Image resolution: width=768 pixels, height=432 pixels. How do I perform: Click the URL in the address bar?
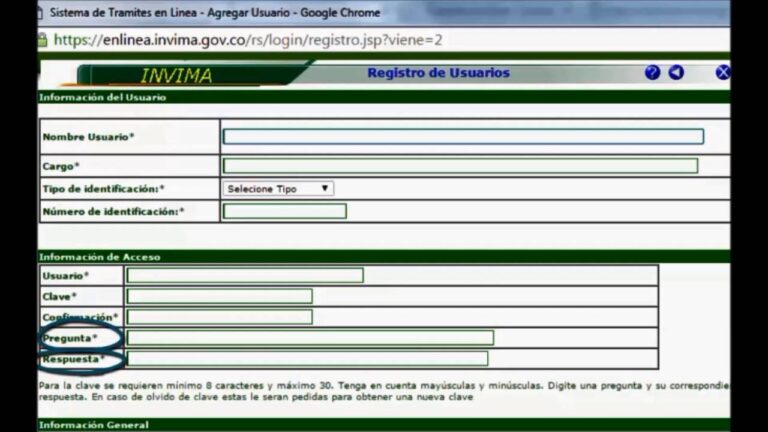(x=248, y=40)
